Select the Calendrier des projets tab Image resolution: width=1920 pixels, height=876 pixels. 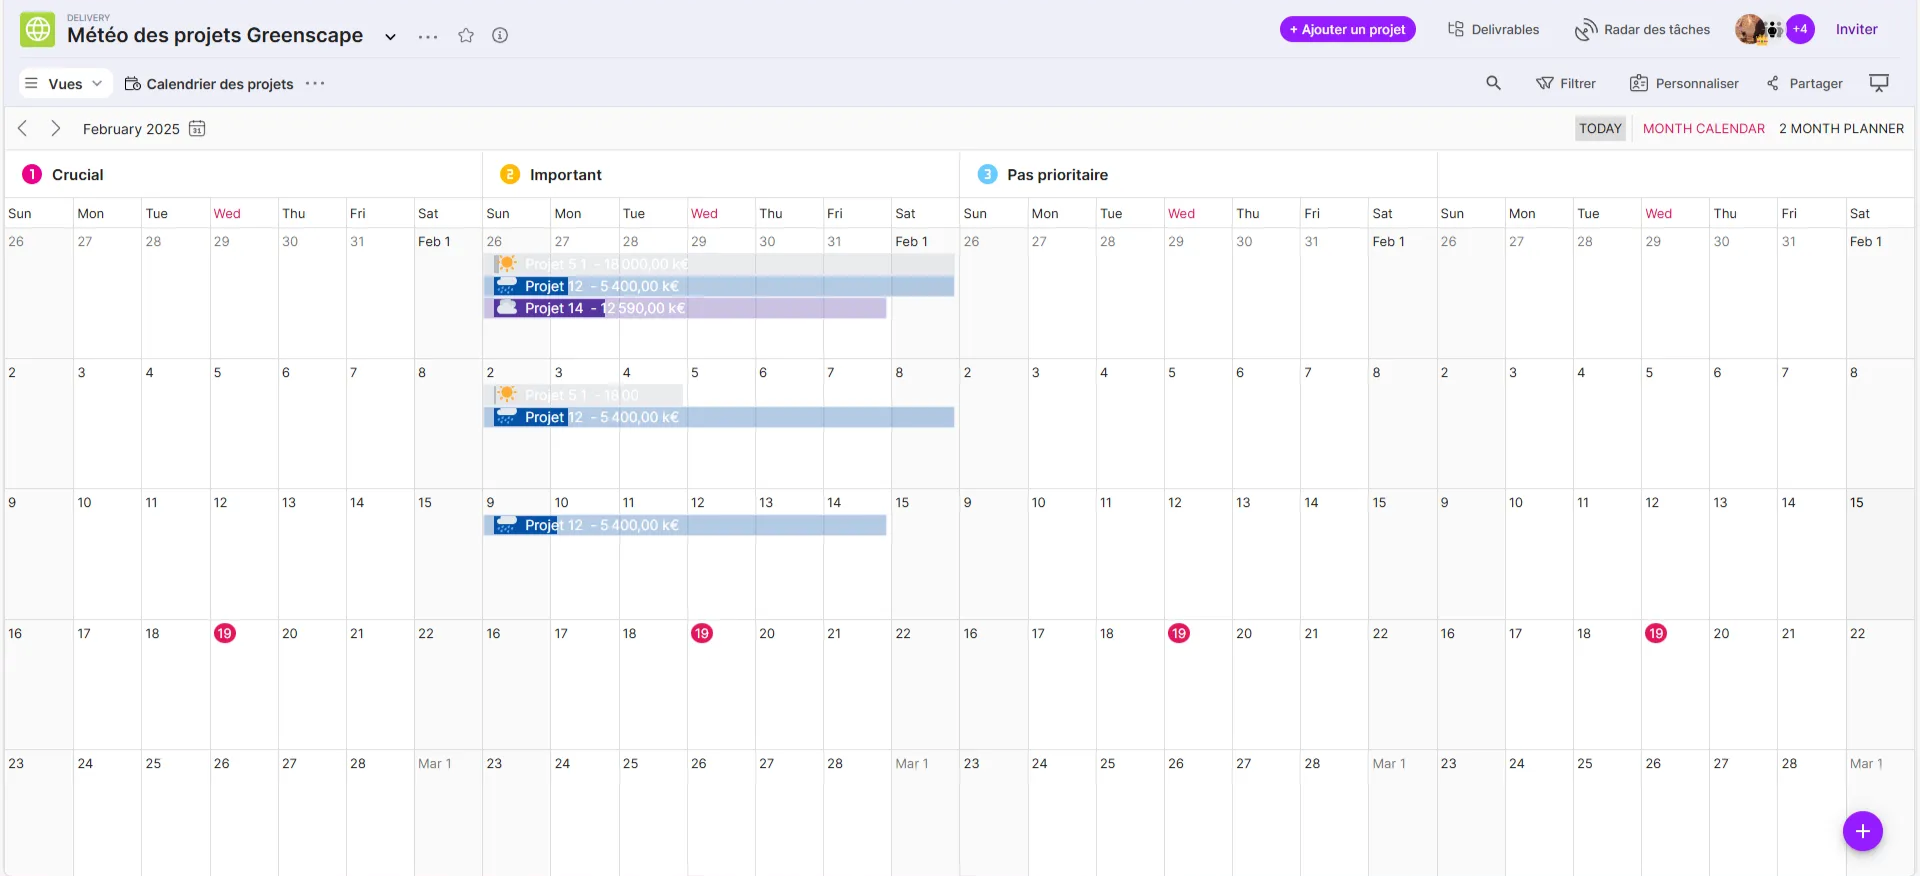[209, 84]
